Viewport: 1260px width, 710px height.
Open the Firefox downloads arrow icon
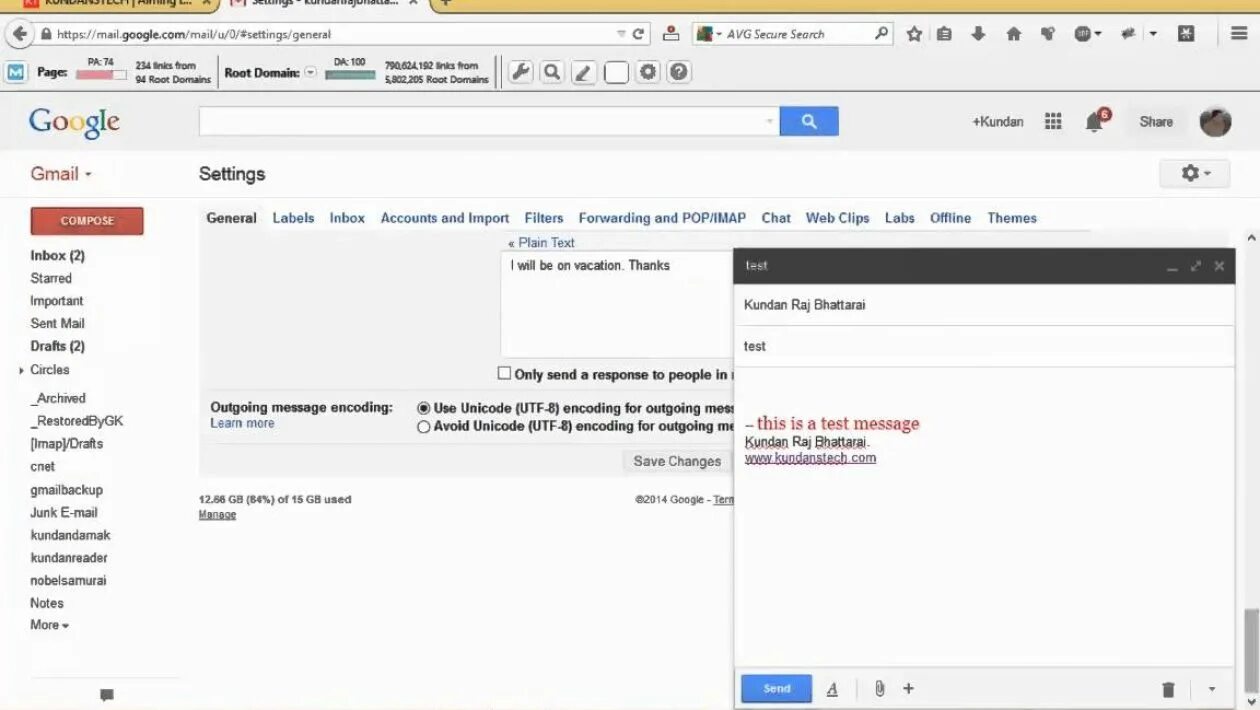pos(978,34)
